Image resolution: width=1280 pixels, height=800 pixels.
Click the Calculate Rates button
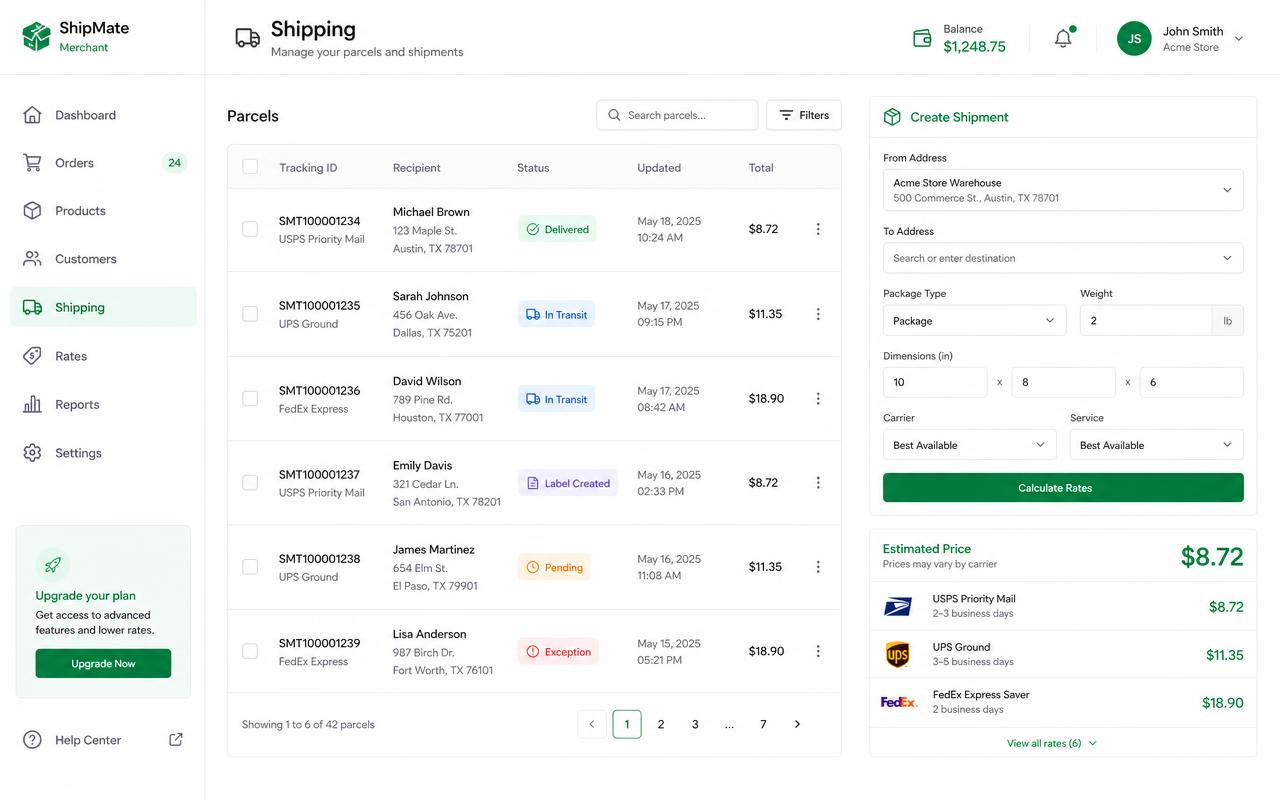[x=1063, y=488]
